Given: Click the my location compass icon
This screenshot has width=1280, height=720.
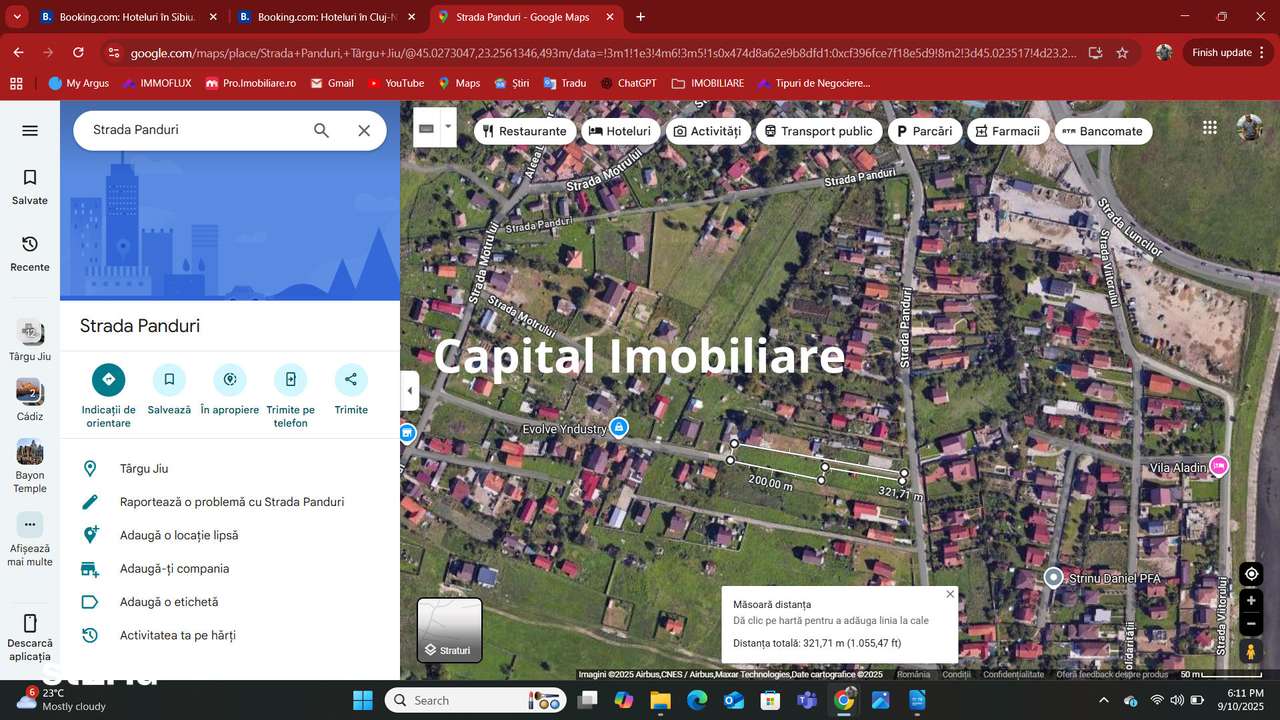Looking at the screenshot, I should (1251, 573).
